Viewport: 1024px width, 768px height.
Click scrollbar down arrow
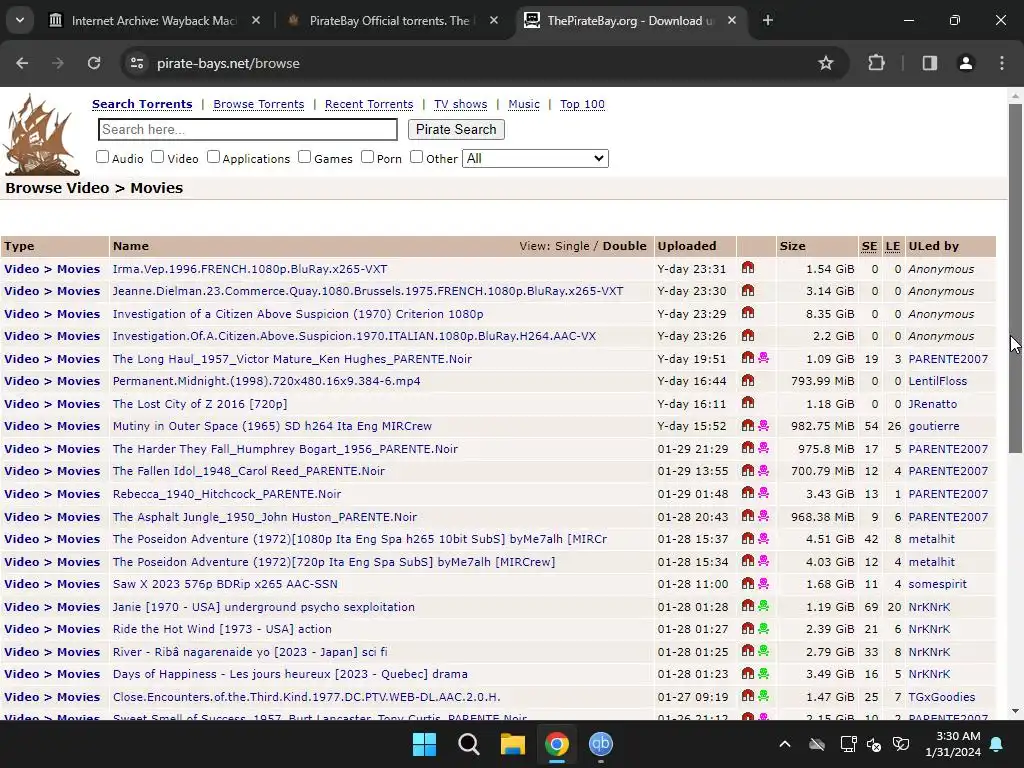pos(1015,711)
